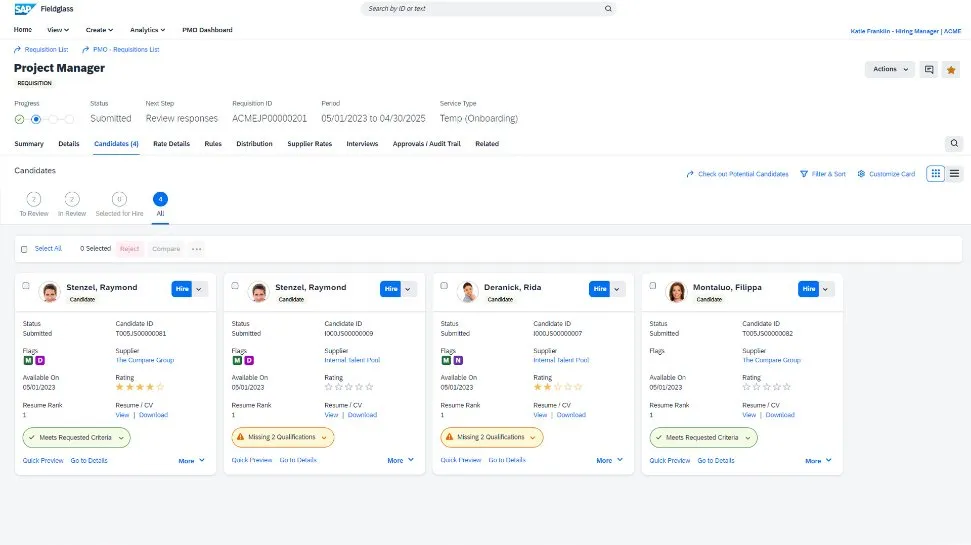Switch to list view icon
The image size is (971, 545).
pos(954,174)
